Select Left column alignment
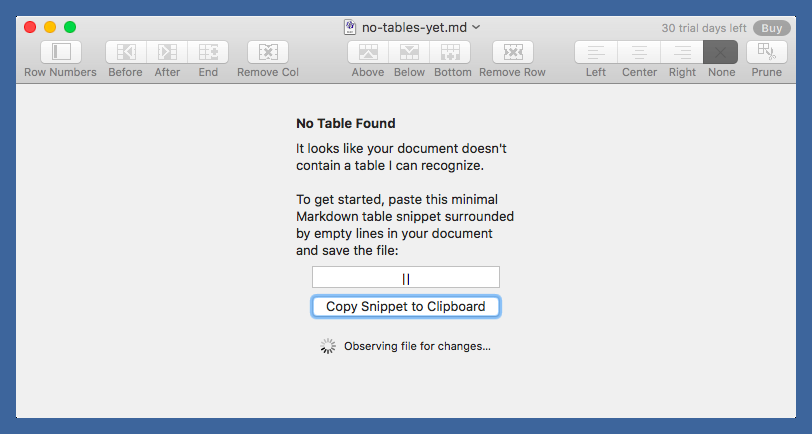Viewport: 812px width, 434px height. click(x=596, y=52)
